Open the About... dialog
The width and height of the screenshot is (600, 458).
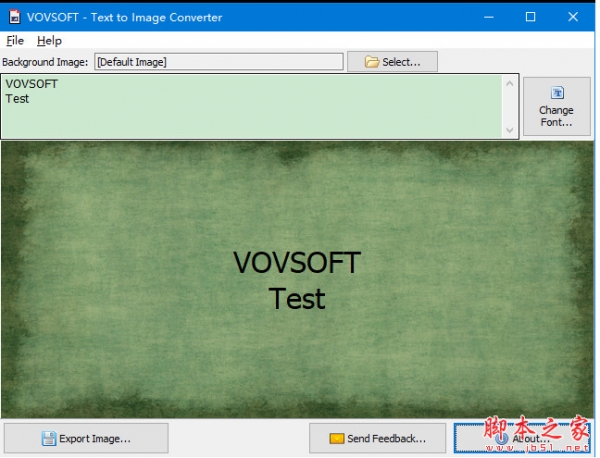(522, 438)
